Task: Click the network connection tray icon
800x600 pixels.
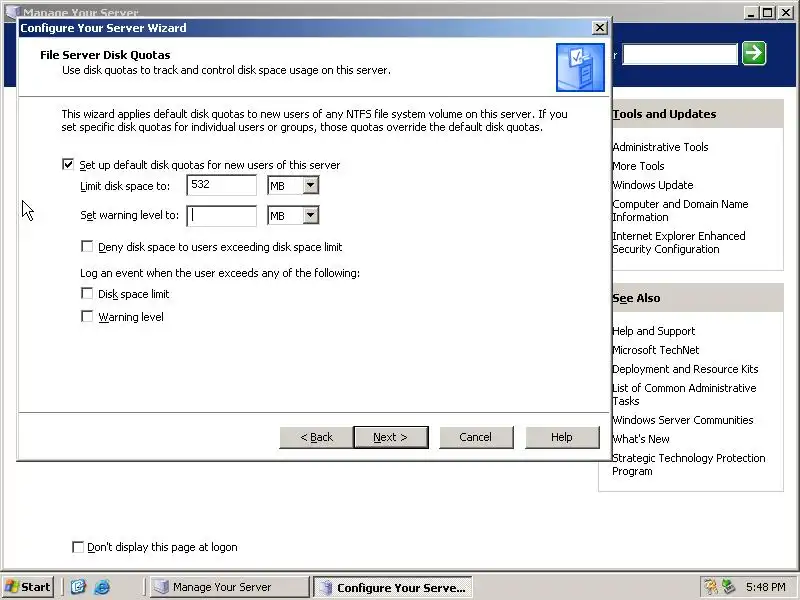Action: (x=728, y=587)
